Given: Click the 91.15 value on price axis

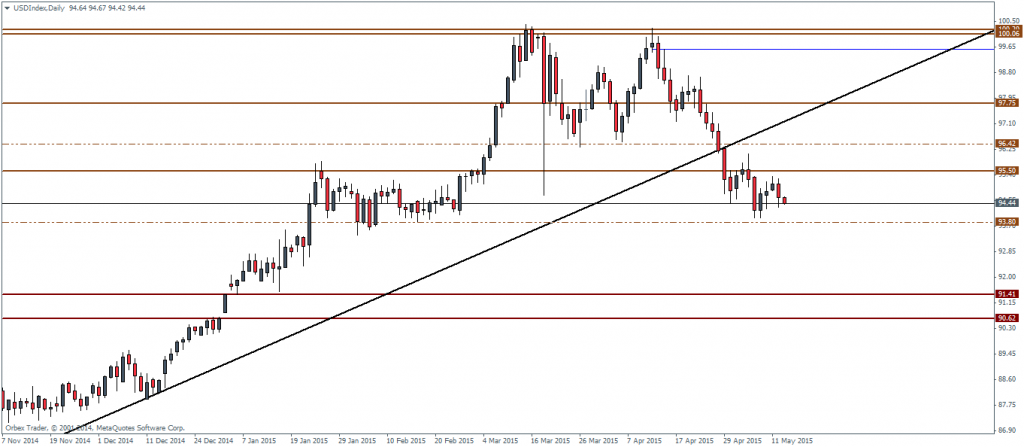Looking at the screenshot, I should point(1006,303).
